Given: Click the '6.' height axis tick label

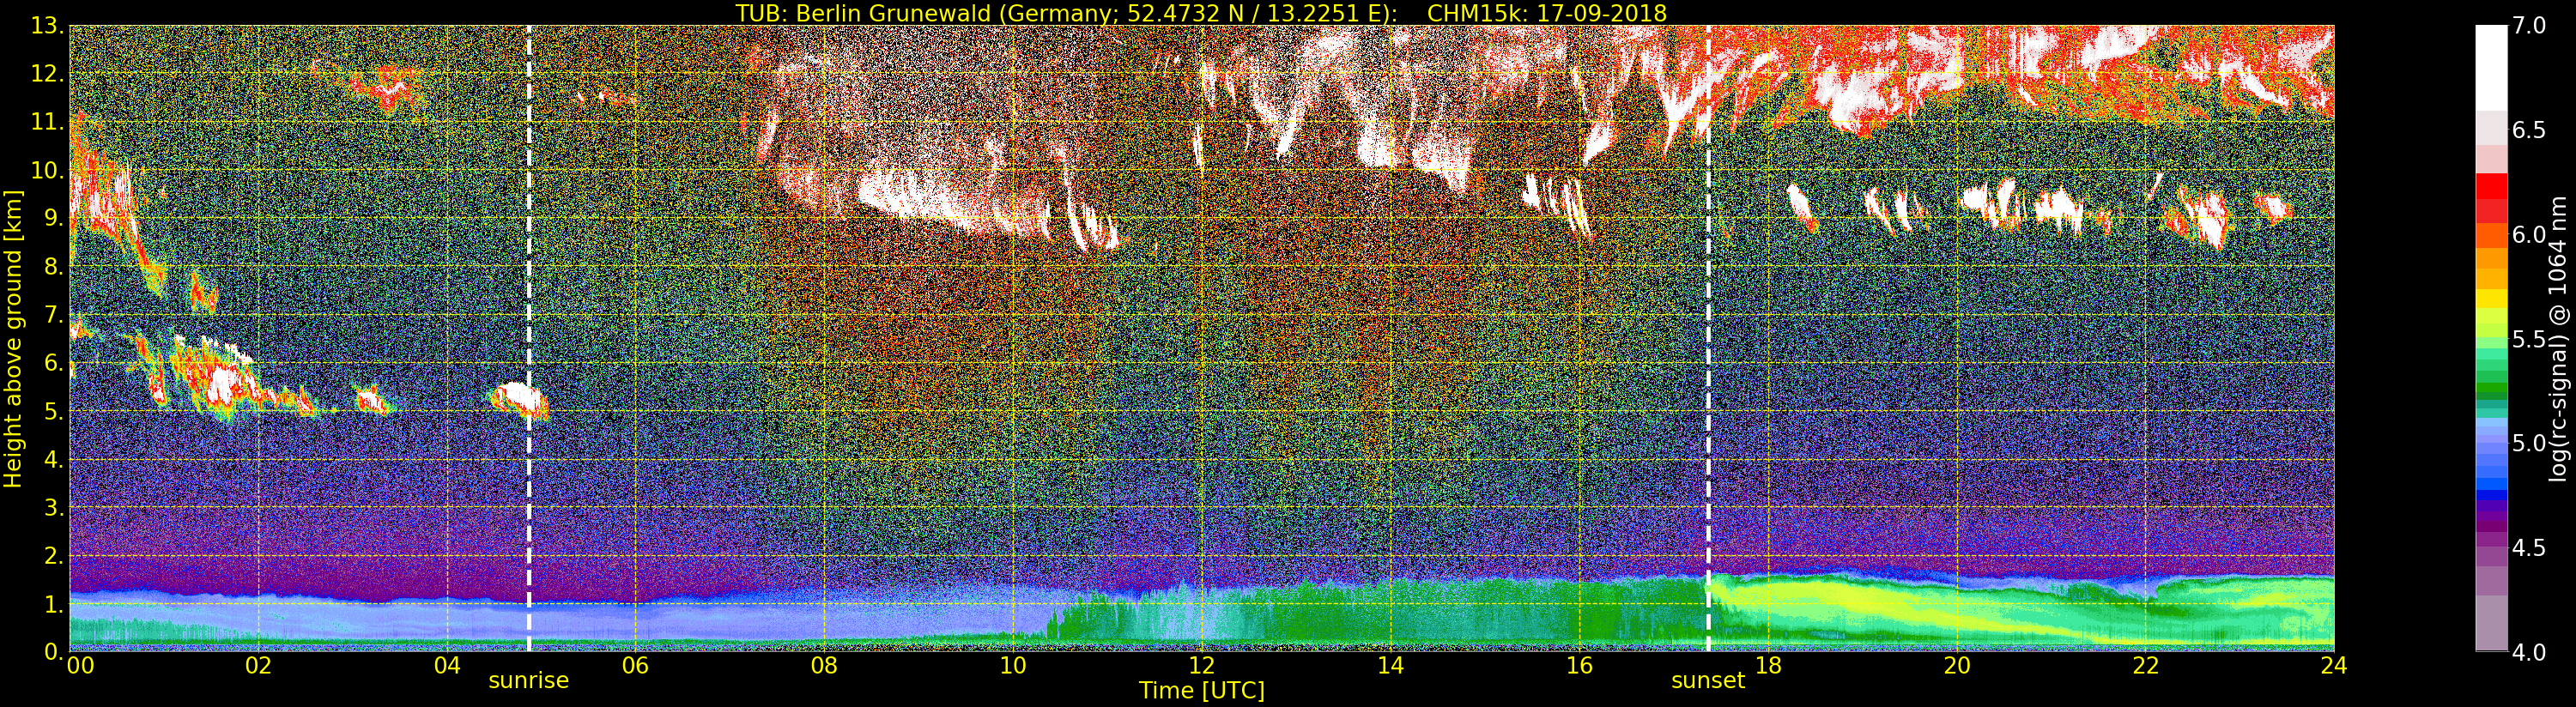Looking at the screenshot, I should (54, 363).
